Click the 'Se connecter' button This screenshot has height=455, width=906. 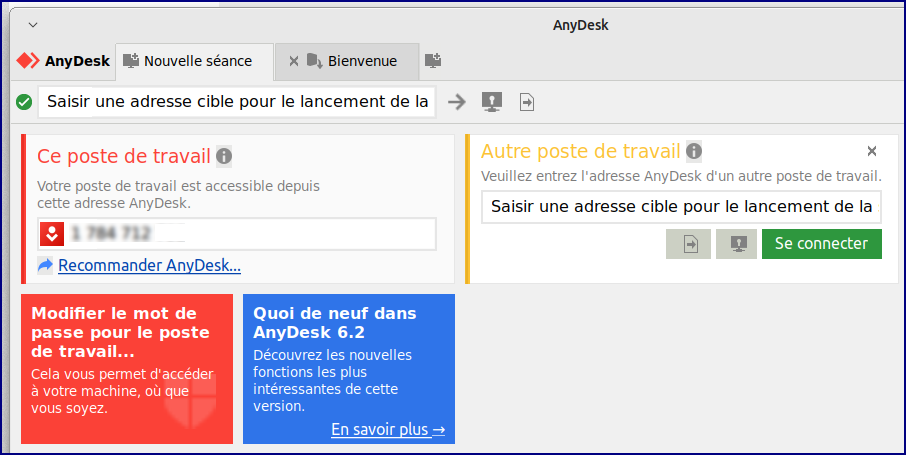pyautogui.click(x=821, y=244)
